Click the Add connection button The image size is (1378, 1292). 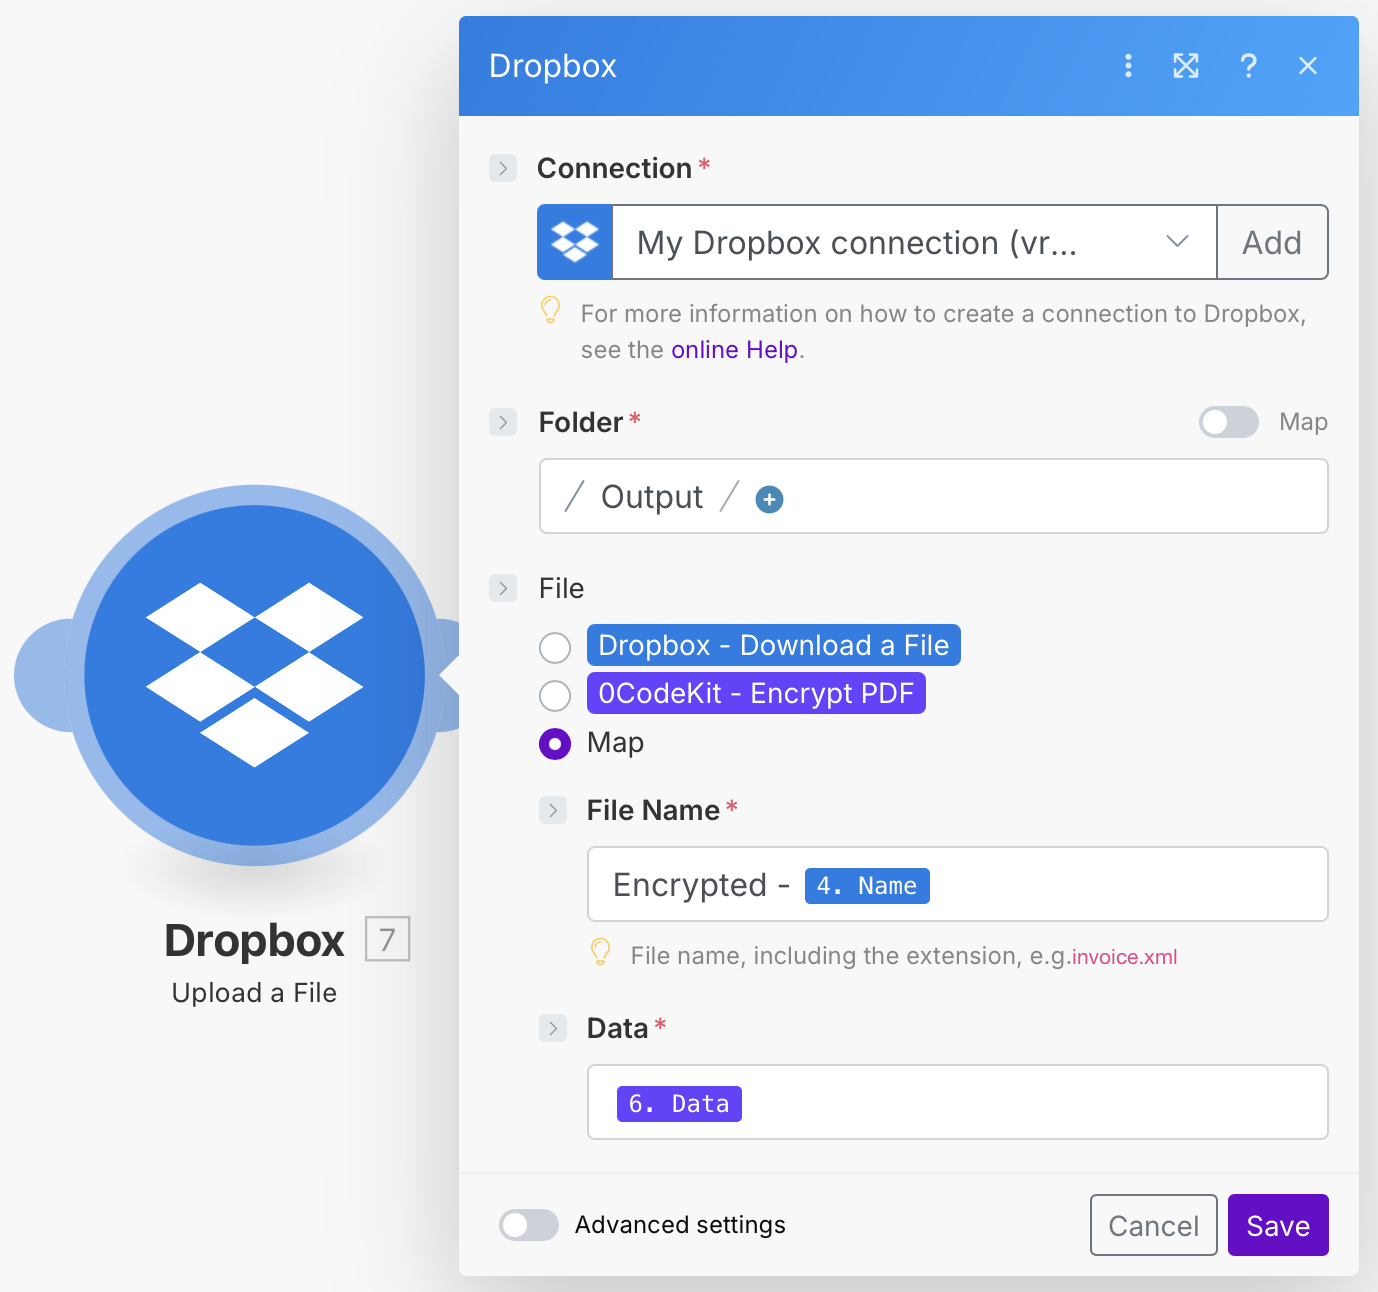coord(1272,242)
